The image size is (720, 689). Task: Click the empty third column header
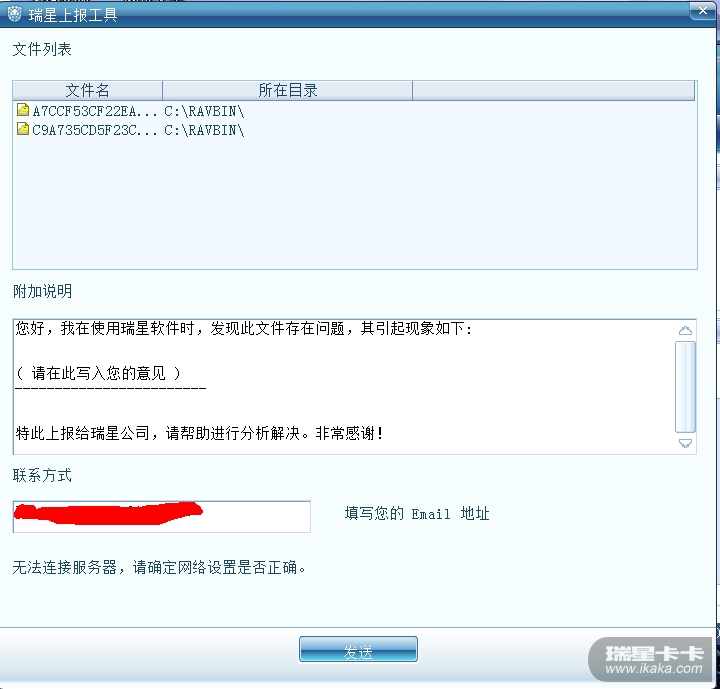click(x=553, y=90)
